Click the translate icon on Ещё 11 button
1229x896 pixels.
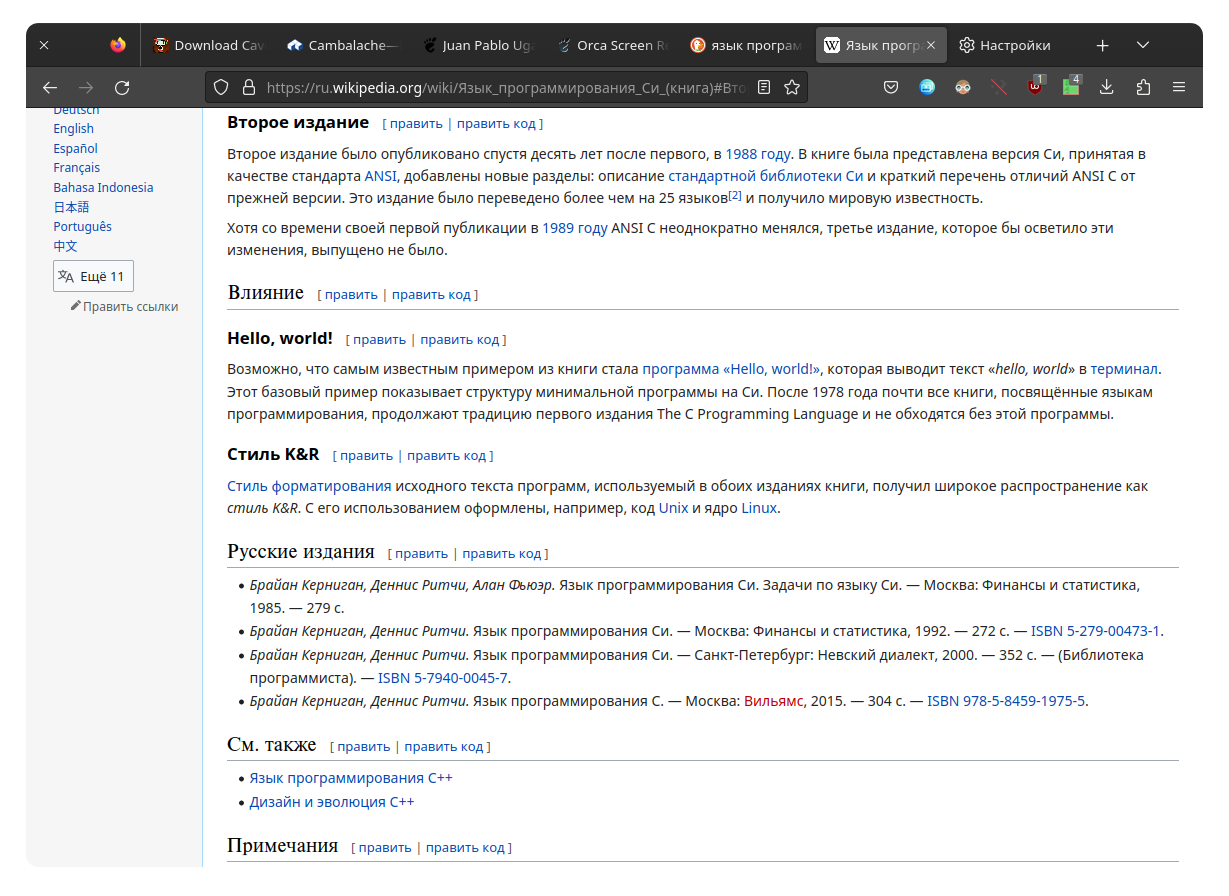click(x=66, y=277)
